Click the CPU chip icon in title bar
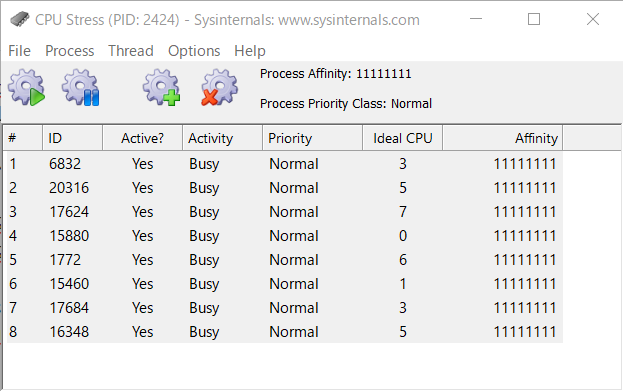 click(19, 19)
